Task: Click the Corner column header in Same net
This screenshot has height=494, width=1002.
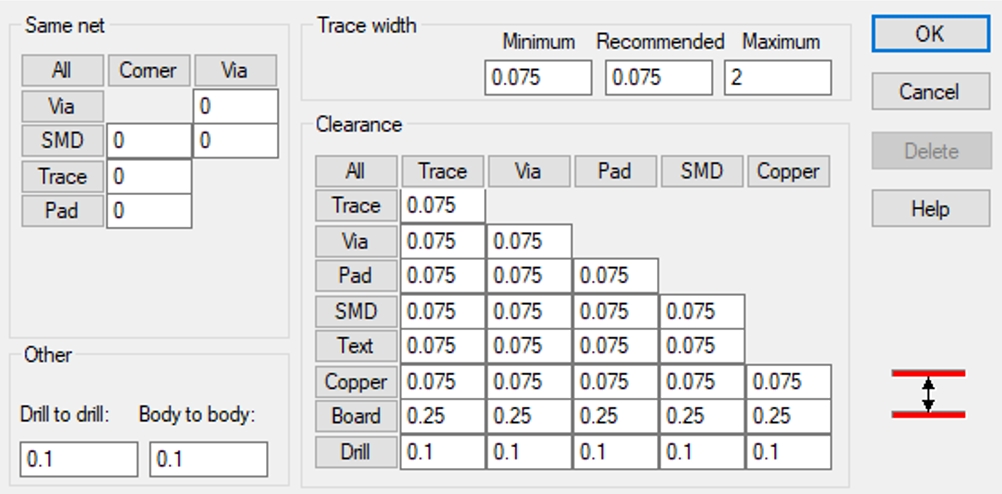Action: point(148,71)
